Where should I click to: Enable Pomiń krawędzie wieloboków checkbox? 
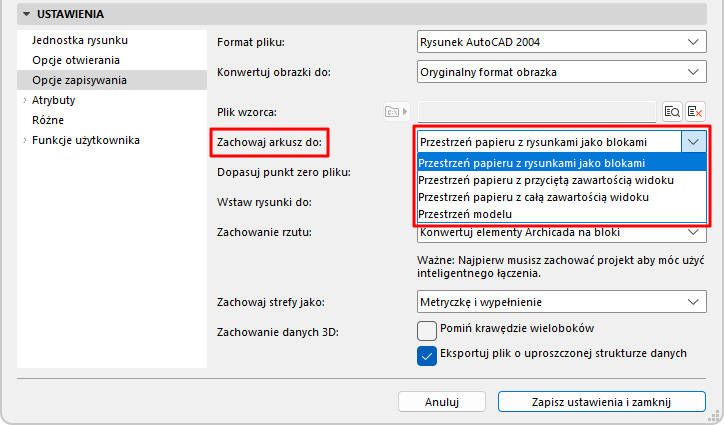pyautogui.click(x=427, y=330)
